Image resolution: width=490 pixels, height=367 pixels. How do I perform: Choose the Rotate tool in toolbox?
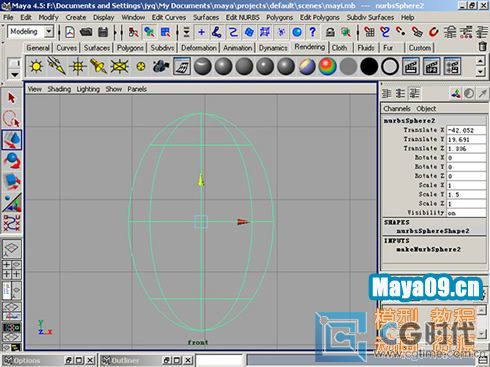12,160
